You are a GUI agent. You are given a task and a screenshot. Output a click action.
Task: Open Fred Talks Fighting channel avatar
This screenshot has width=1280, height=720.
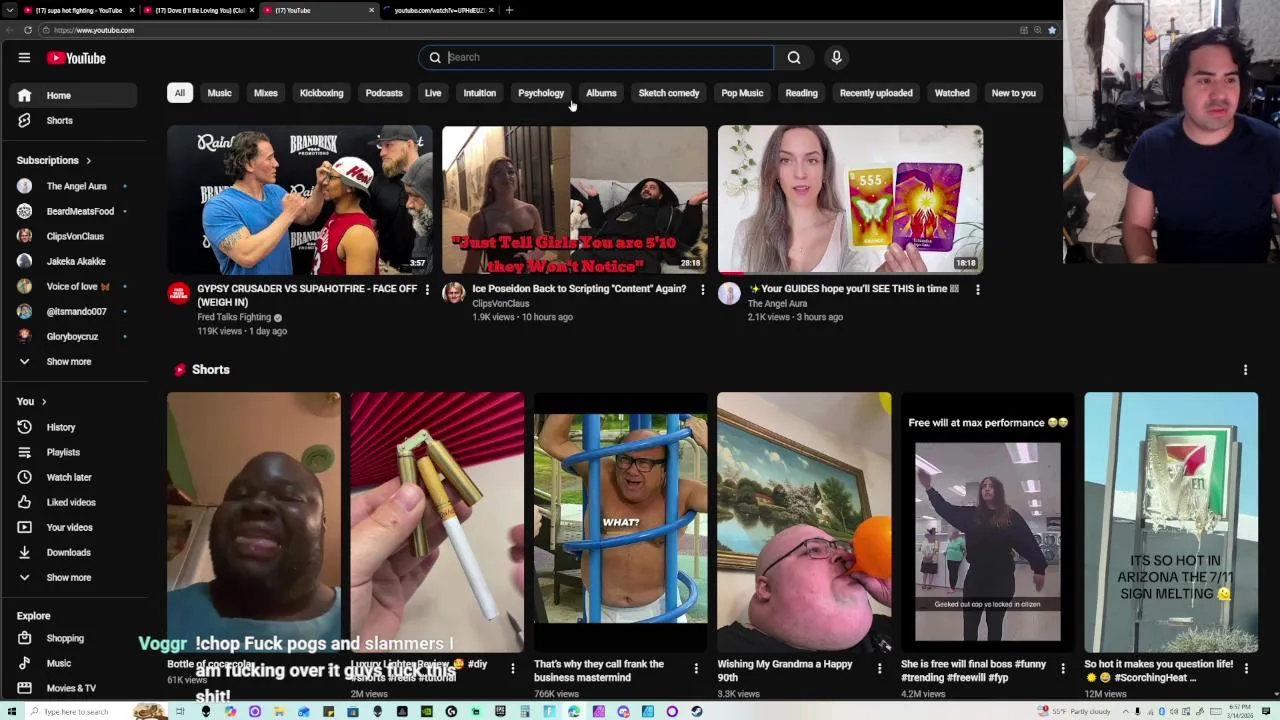pyautogui.click(x=179, y=293)
